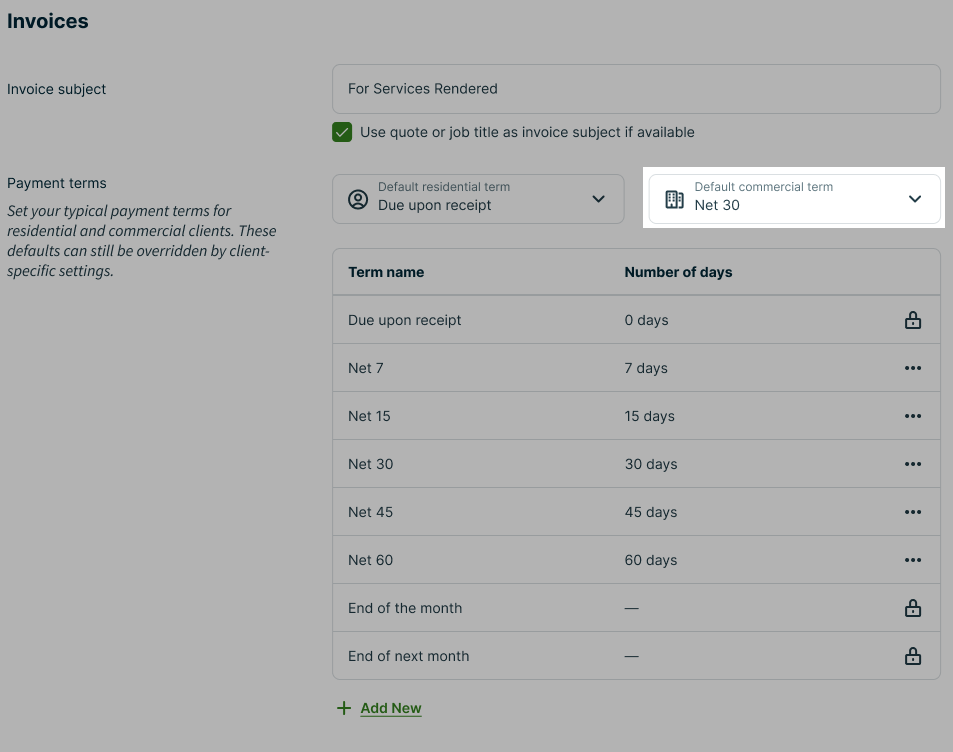Click the Number of days column header

[678, 272]
